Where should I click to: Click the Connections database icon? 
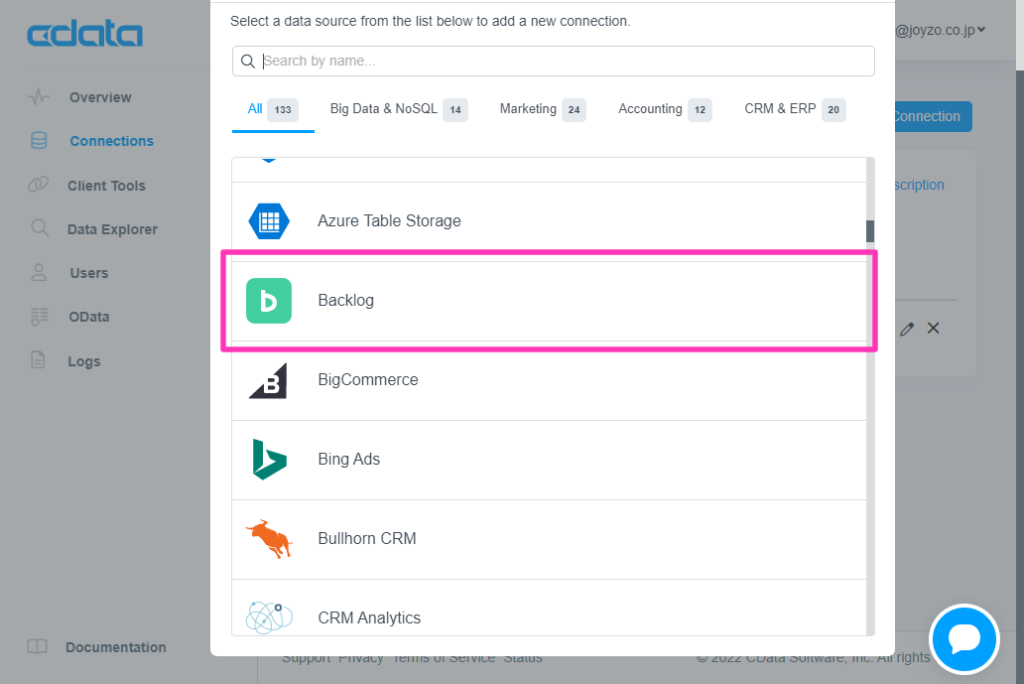tap(39, 140)
